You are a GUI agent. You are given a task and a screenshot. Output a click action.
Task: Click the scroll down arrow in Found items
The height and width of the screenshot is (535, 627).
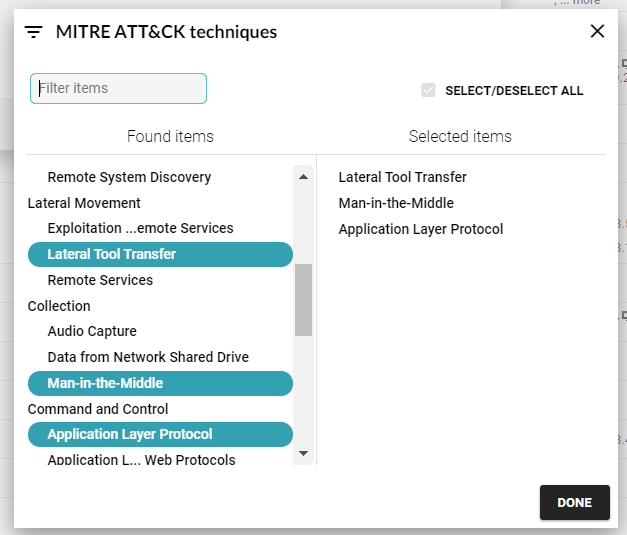(x=304, y=453)
